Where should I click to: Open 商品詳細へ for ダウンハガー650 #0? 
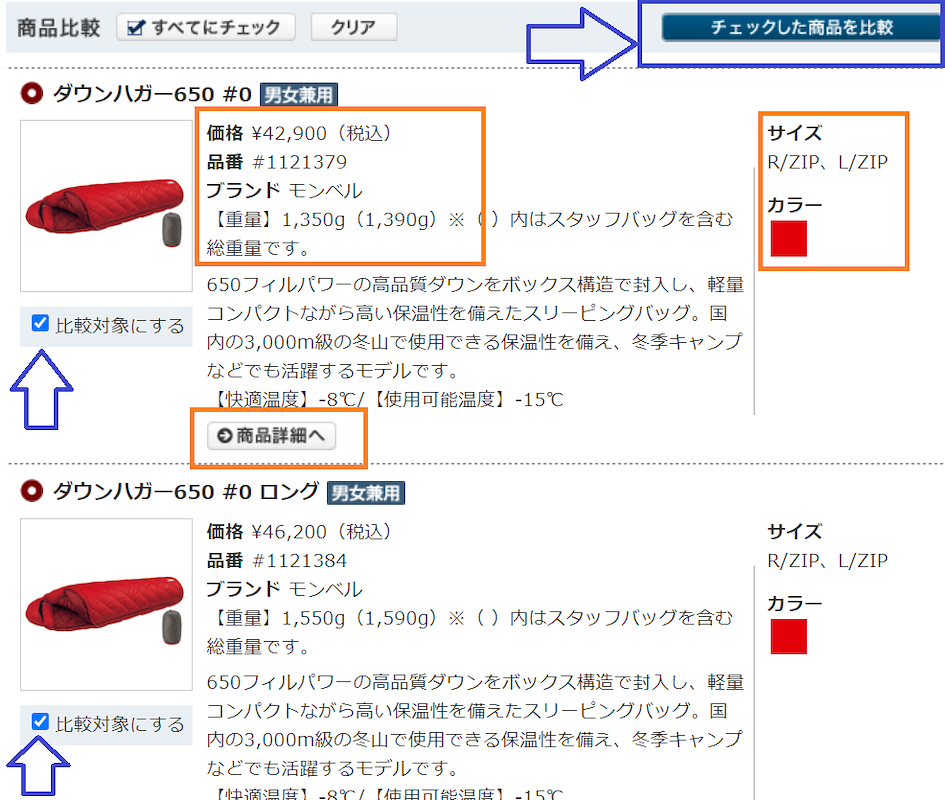271,435
